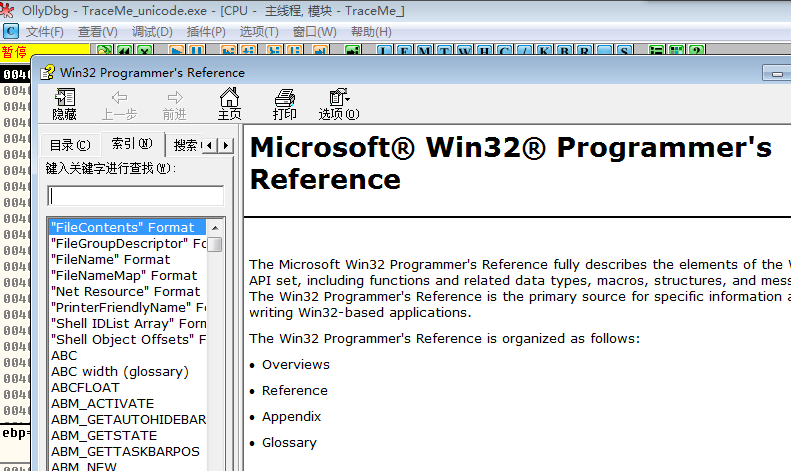Open CPU window with C toolbar button
Screen dimensions: 791x471
(x=504, y=50)
